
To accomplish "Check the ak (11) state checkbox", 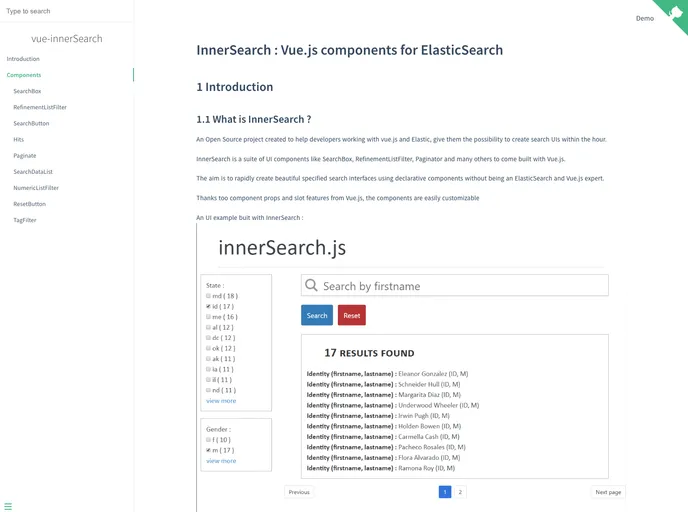I will pyautogui.click(x=208, y=359).
